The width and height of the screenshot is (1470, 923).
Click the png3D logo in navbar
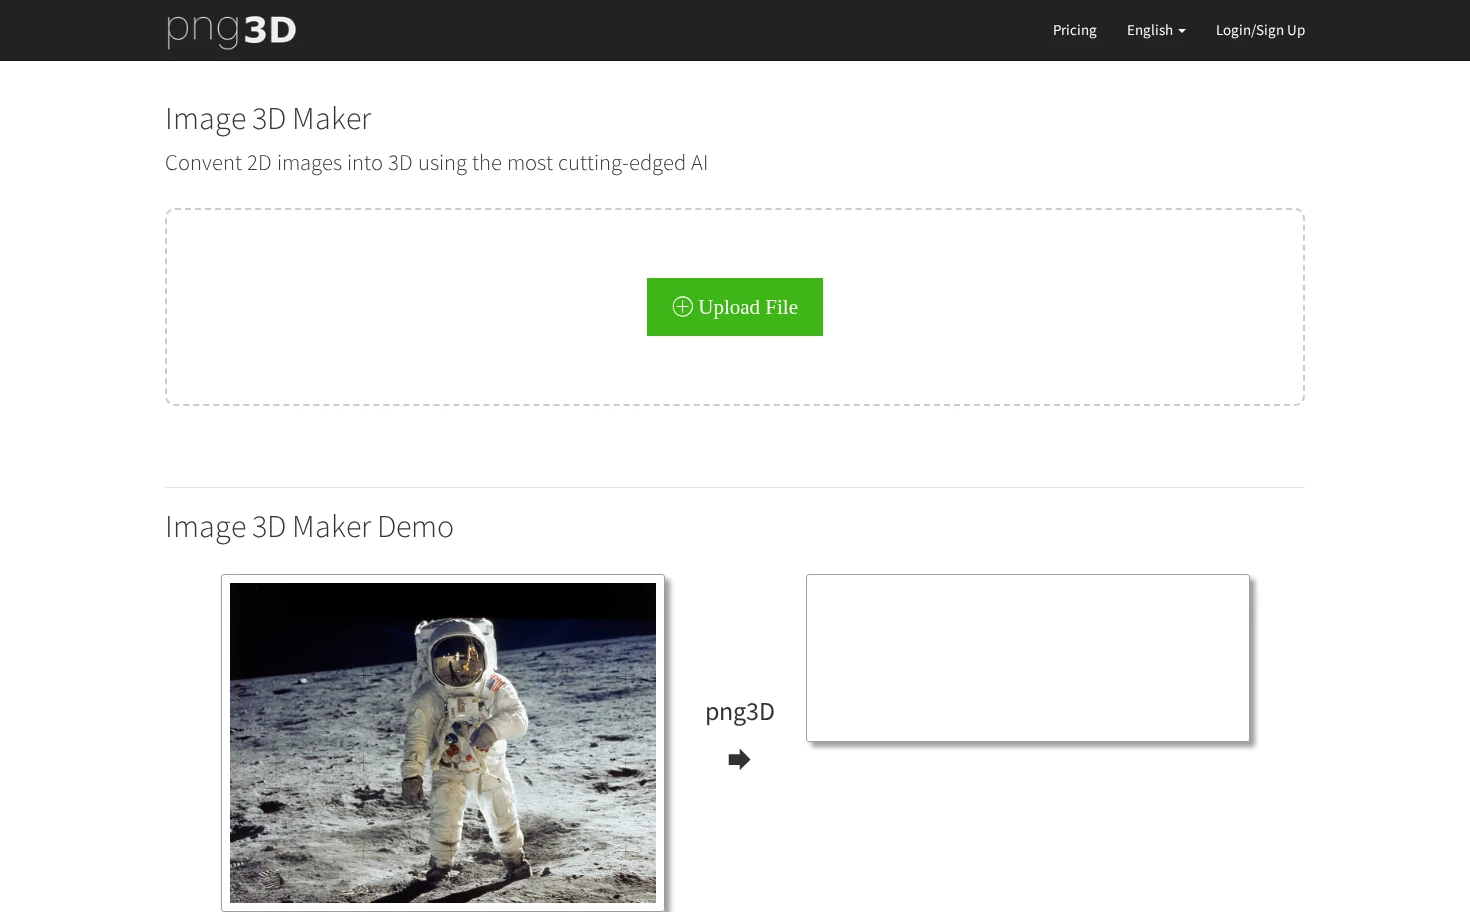231,30
